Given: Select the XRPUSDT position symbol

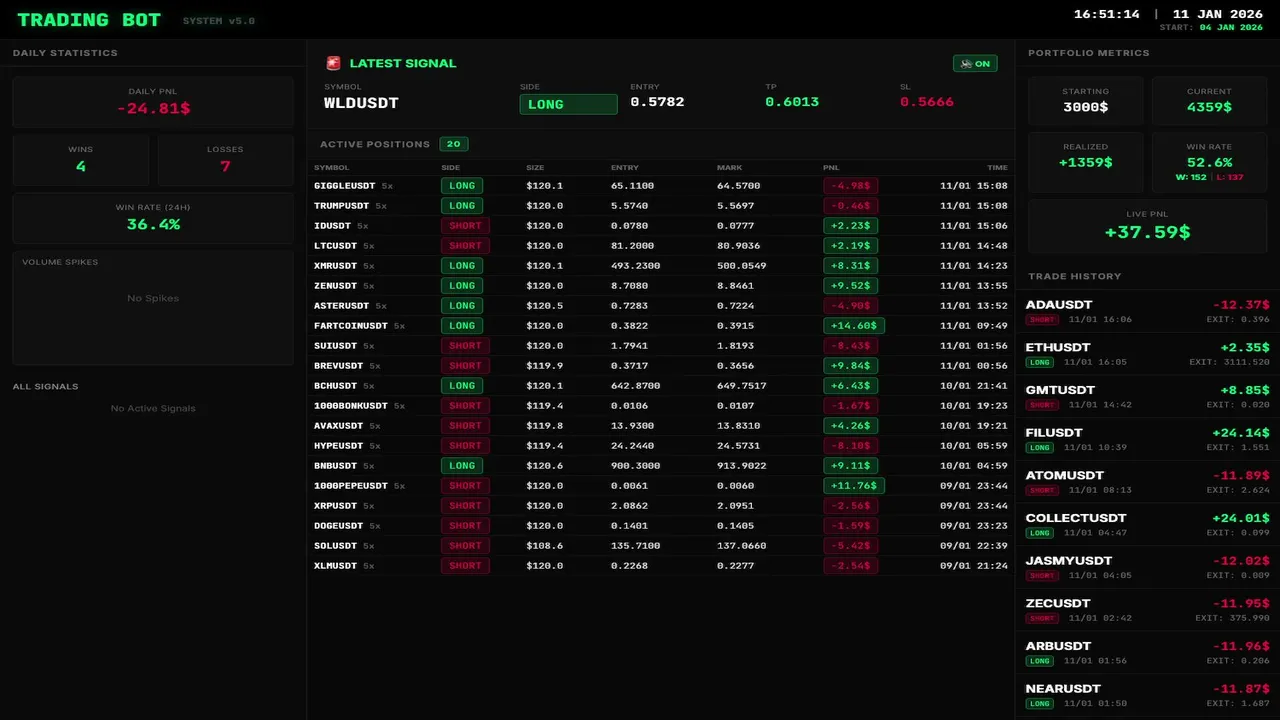Looking at the screenshot, I should coord(335,506).
